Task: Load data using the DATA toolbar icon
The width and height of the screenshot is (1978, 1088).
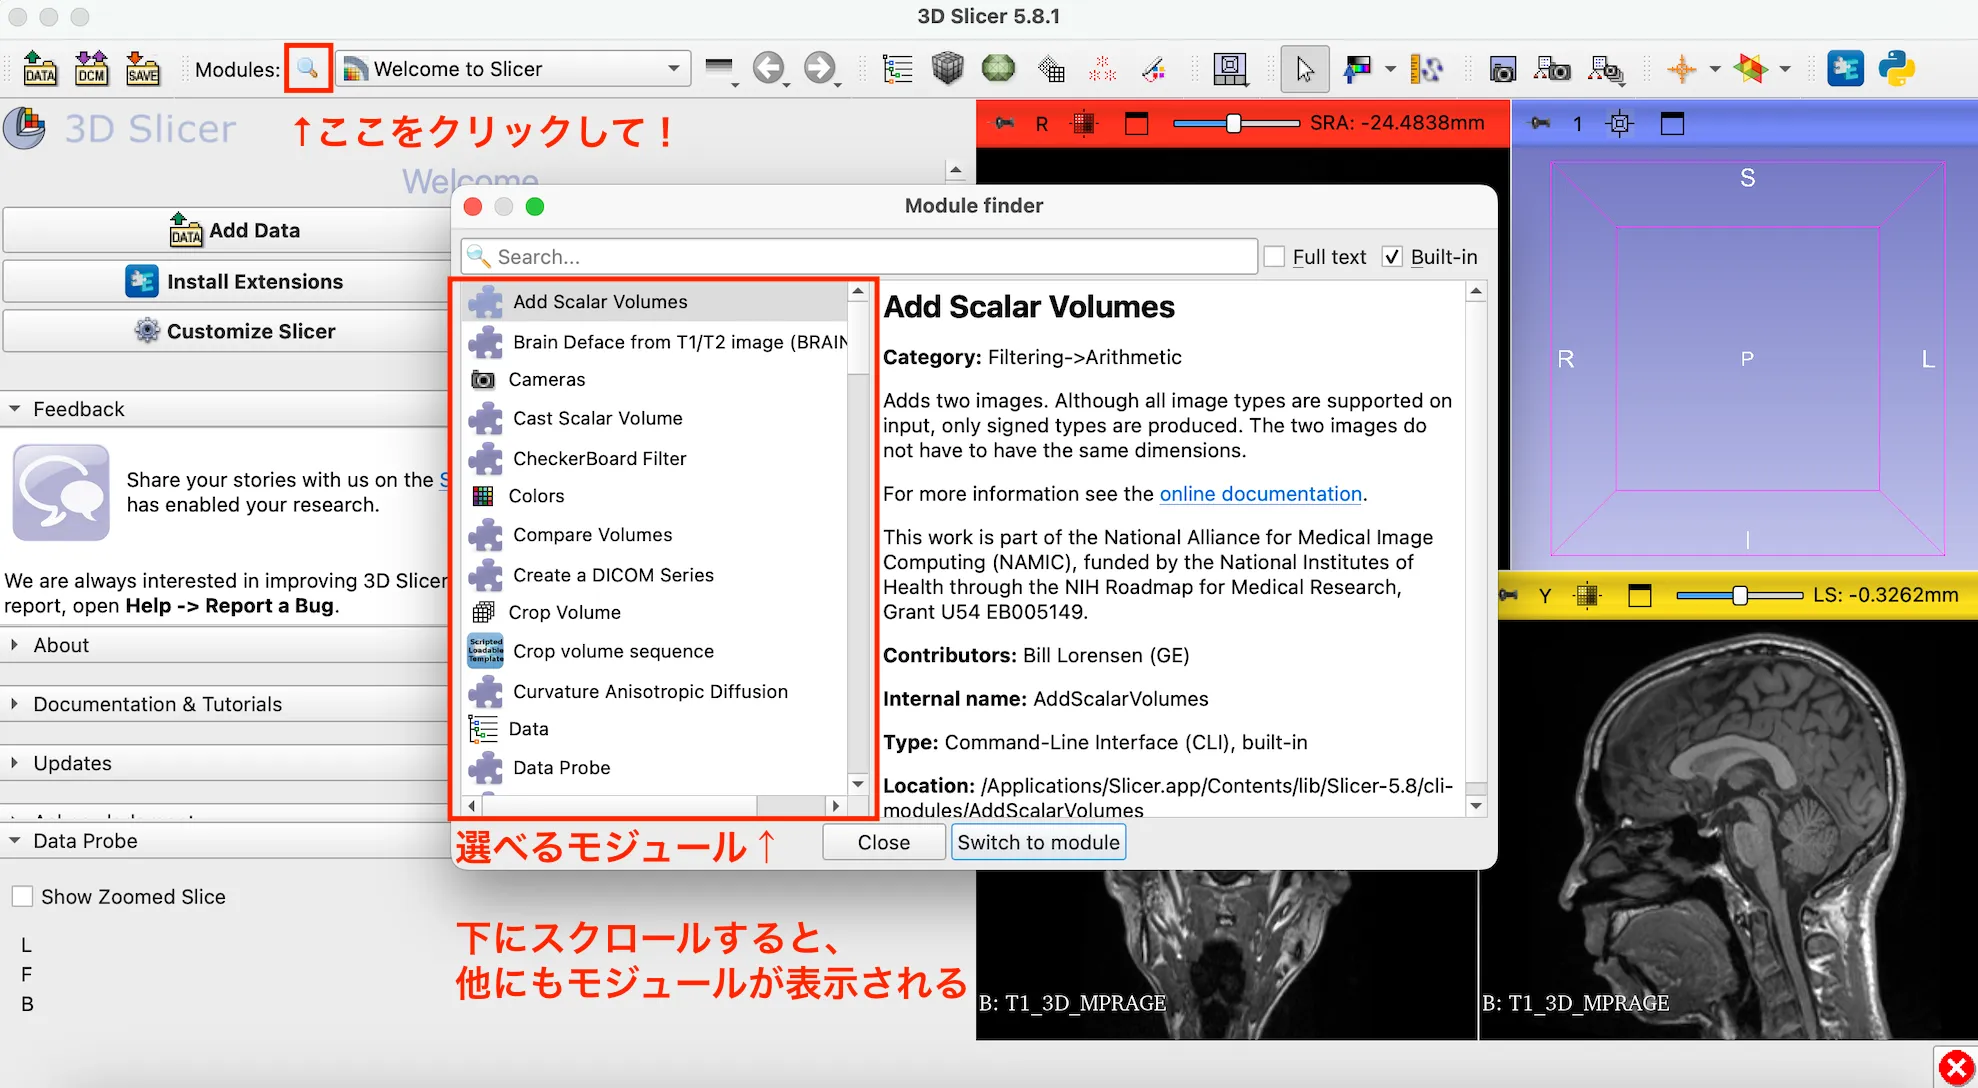Action: pos(39,68)
